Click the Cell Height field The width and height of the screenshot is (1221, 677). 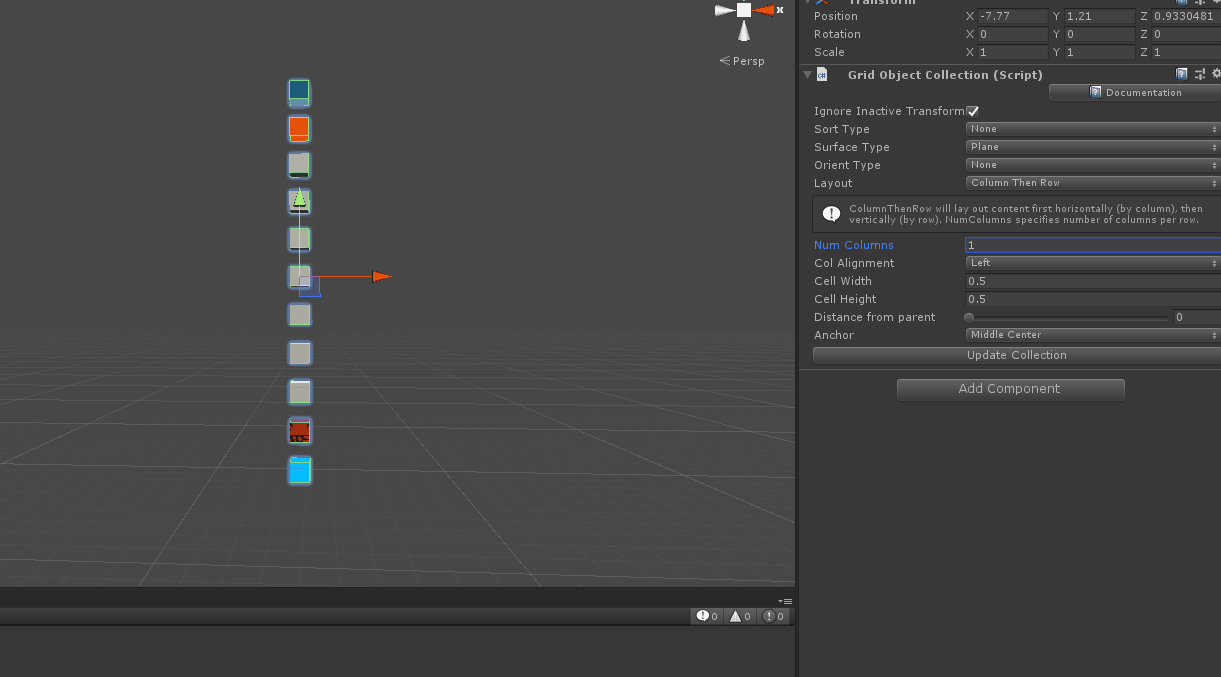click(x=1093, y=299)
